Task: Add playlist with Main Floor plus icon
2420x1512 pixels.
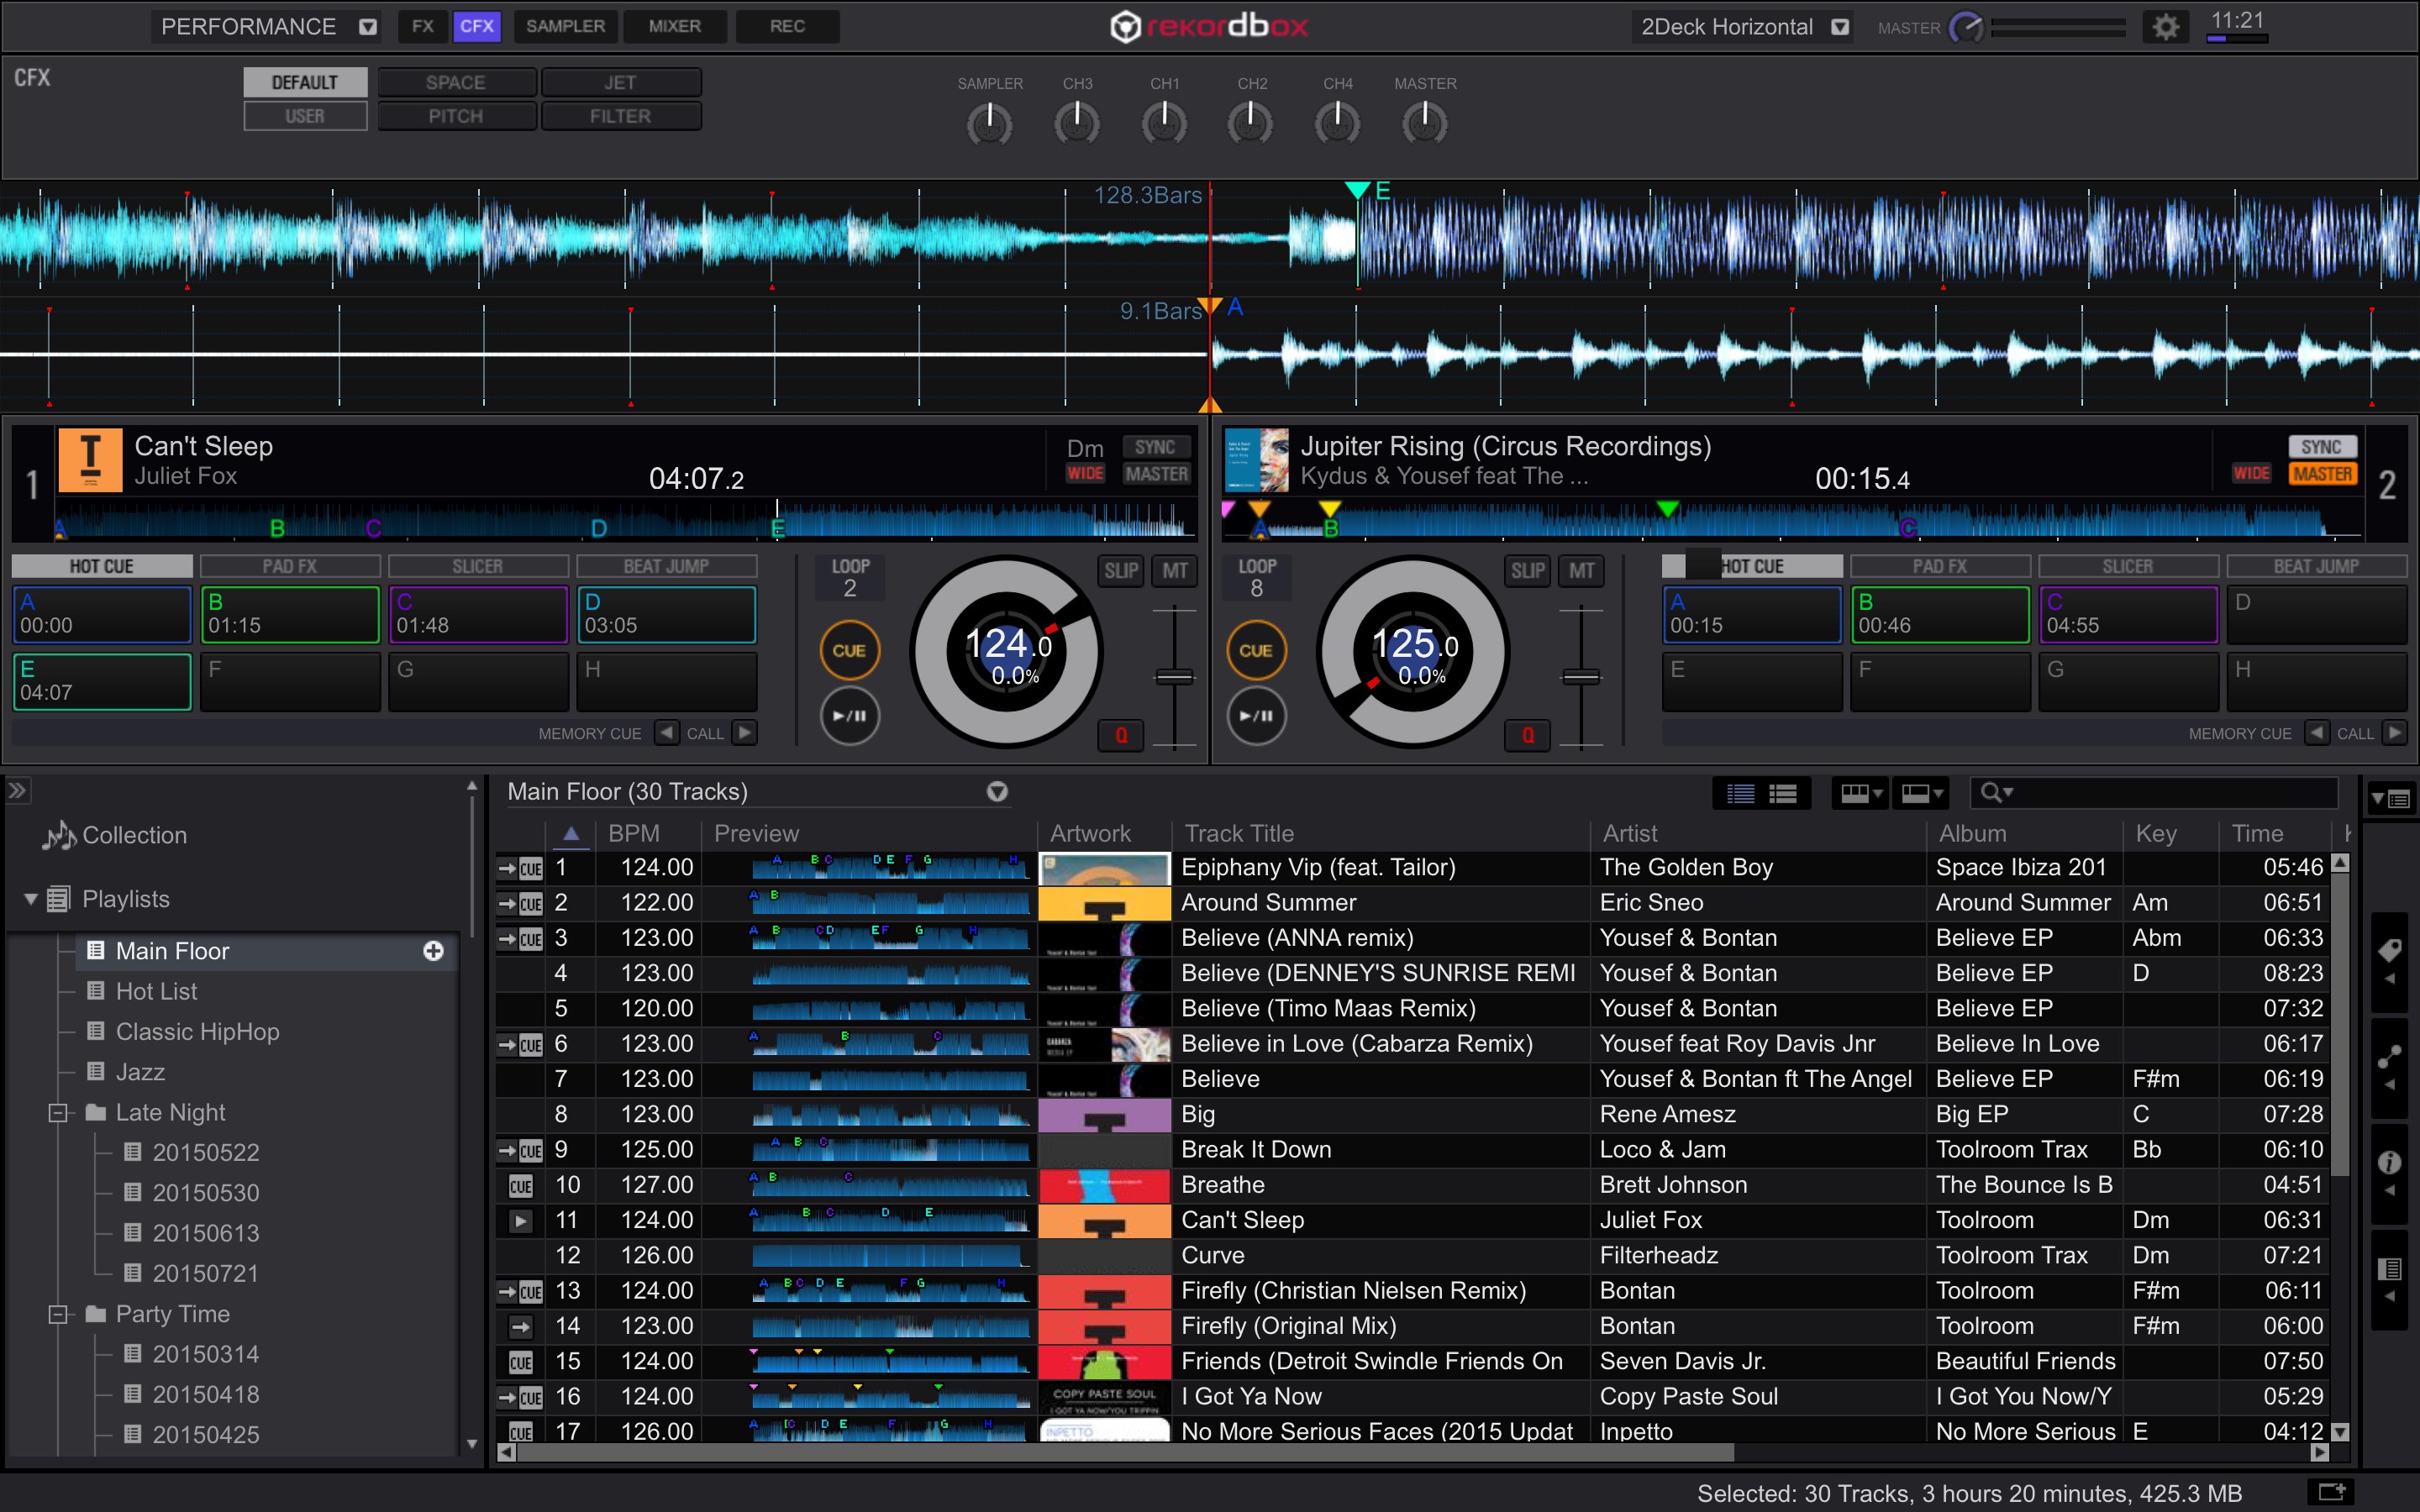Action: (433, 951)
